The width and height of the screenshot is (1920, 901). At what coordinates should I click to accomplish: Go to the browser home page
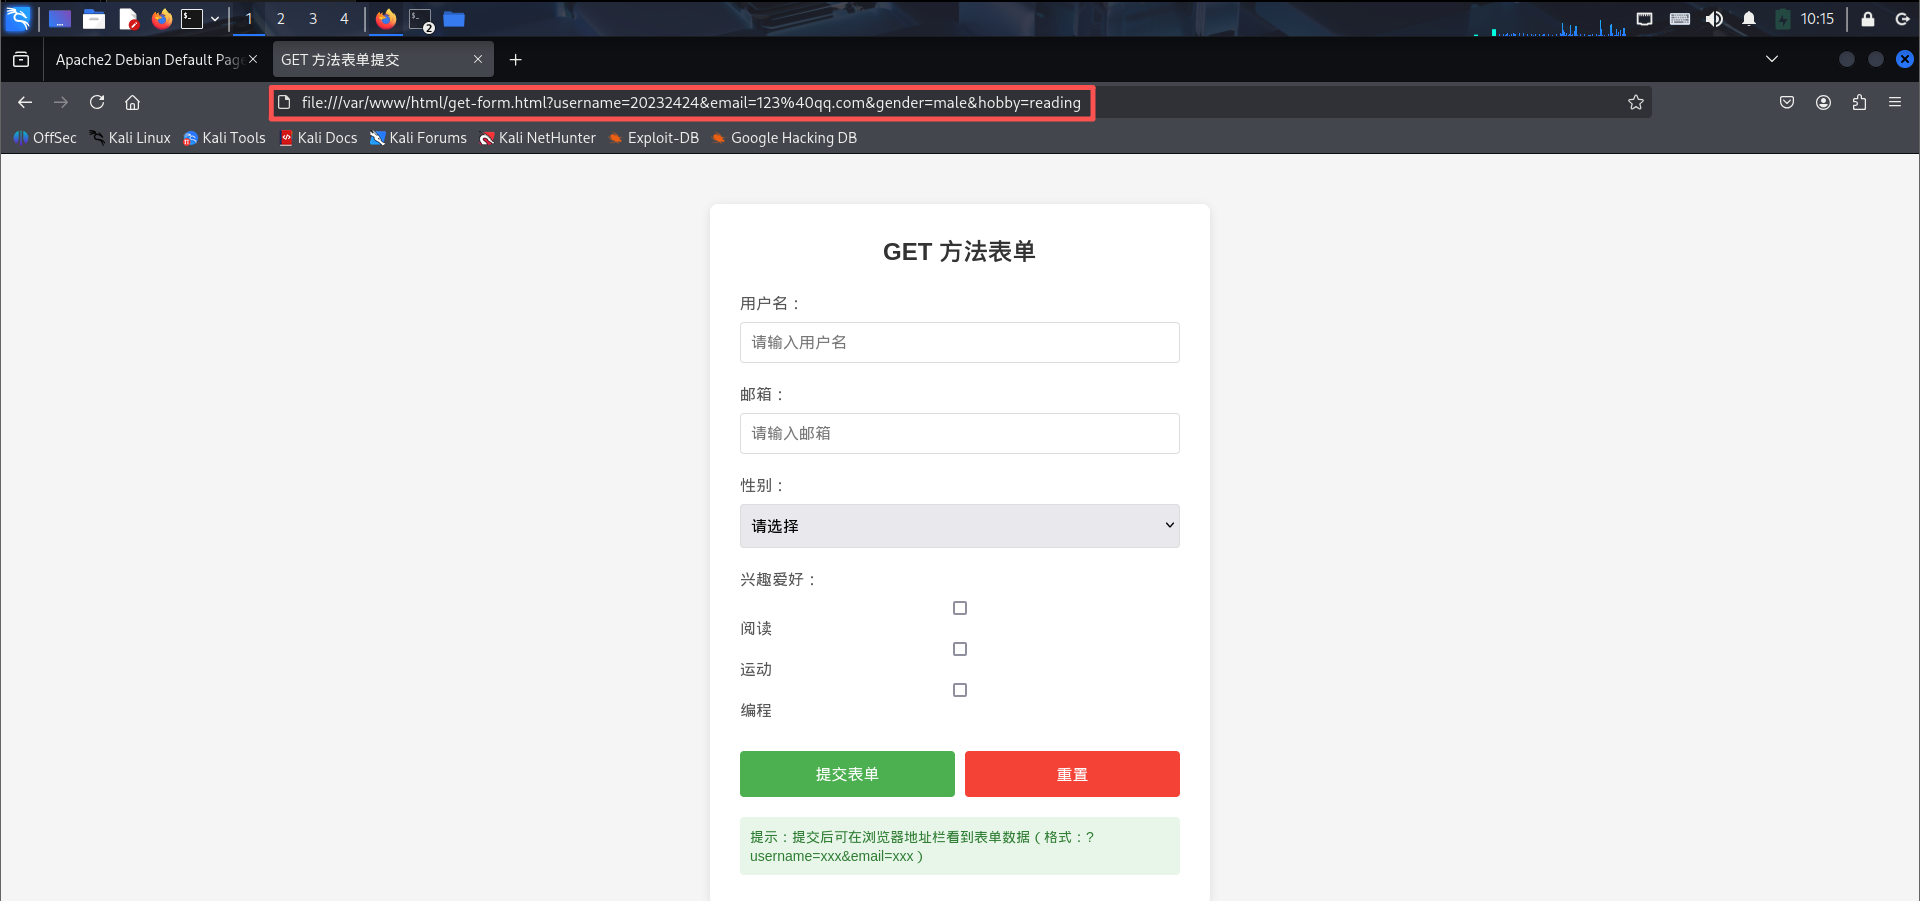[x=133, y=102]
